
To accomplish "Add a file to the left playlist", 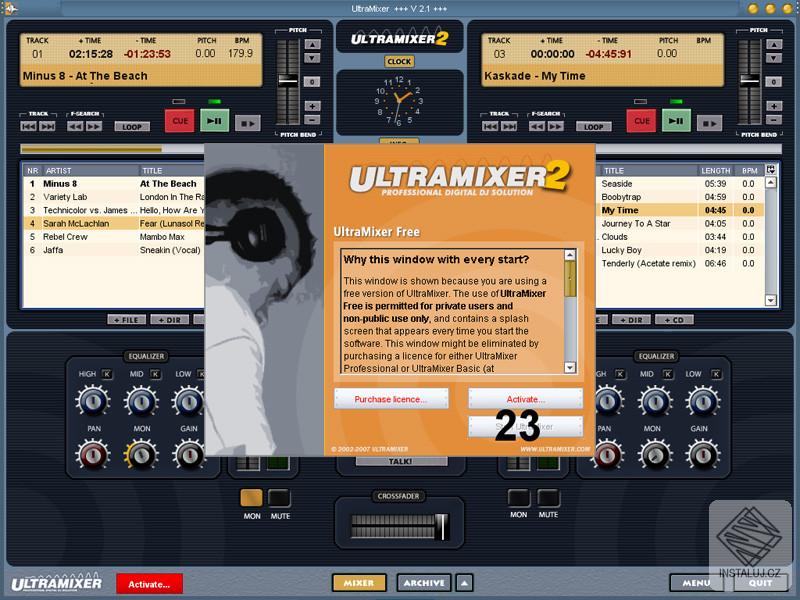I will (127, 320).
